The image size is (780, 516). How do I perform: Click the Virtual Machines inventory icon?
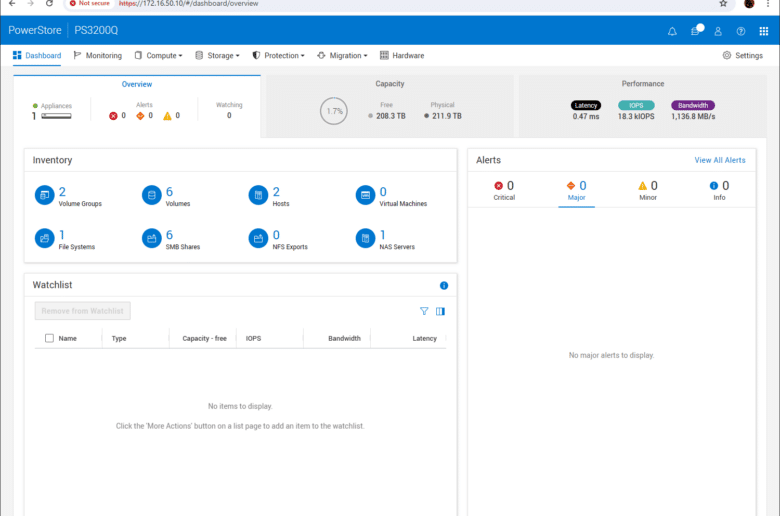[x=365, y=195]
